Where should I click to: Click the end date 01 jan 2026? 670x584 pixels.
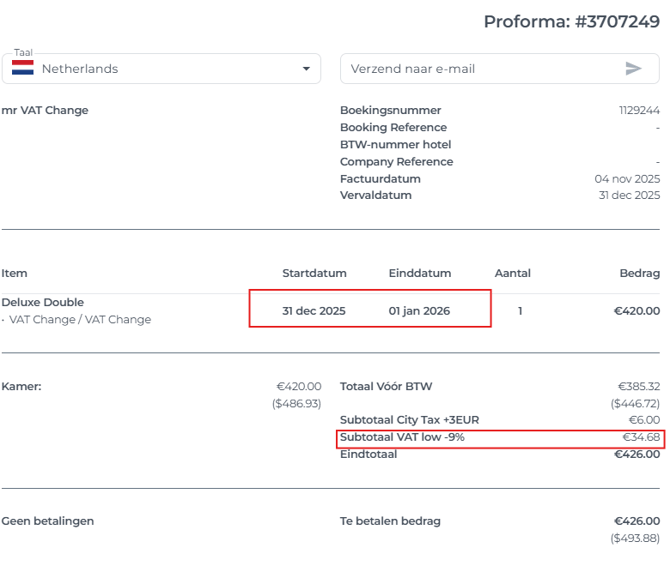(x=419, y=311)
